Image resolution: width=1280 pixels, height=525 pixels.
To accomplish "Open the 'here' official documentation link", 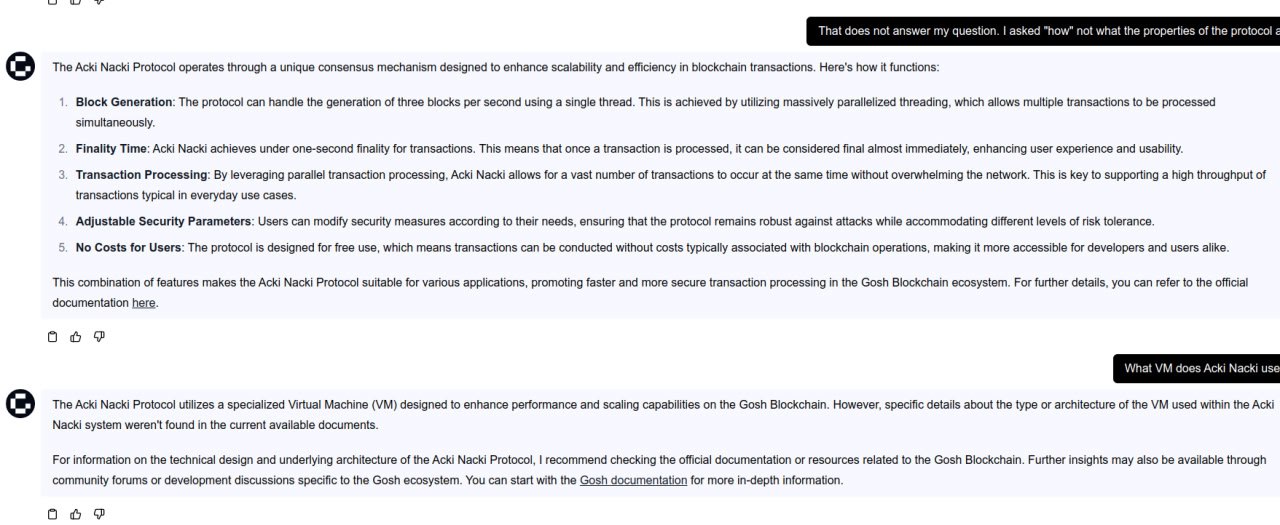I will click(144, 302).
